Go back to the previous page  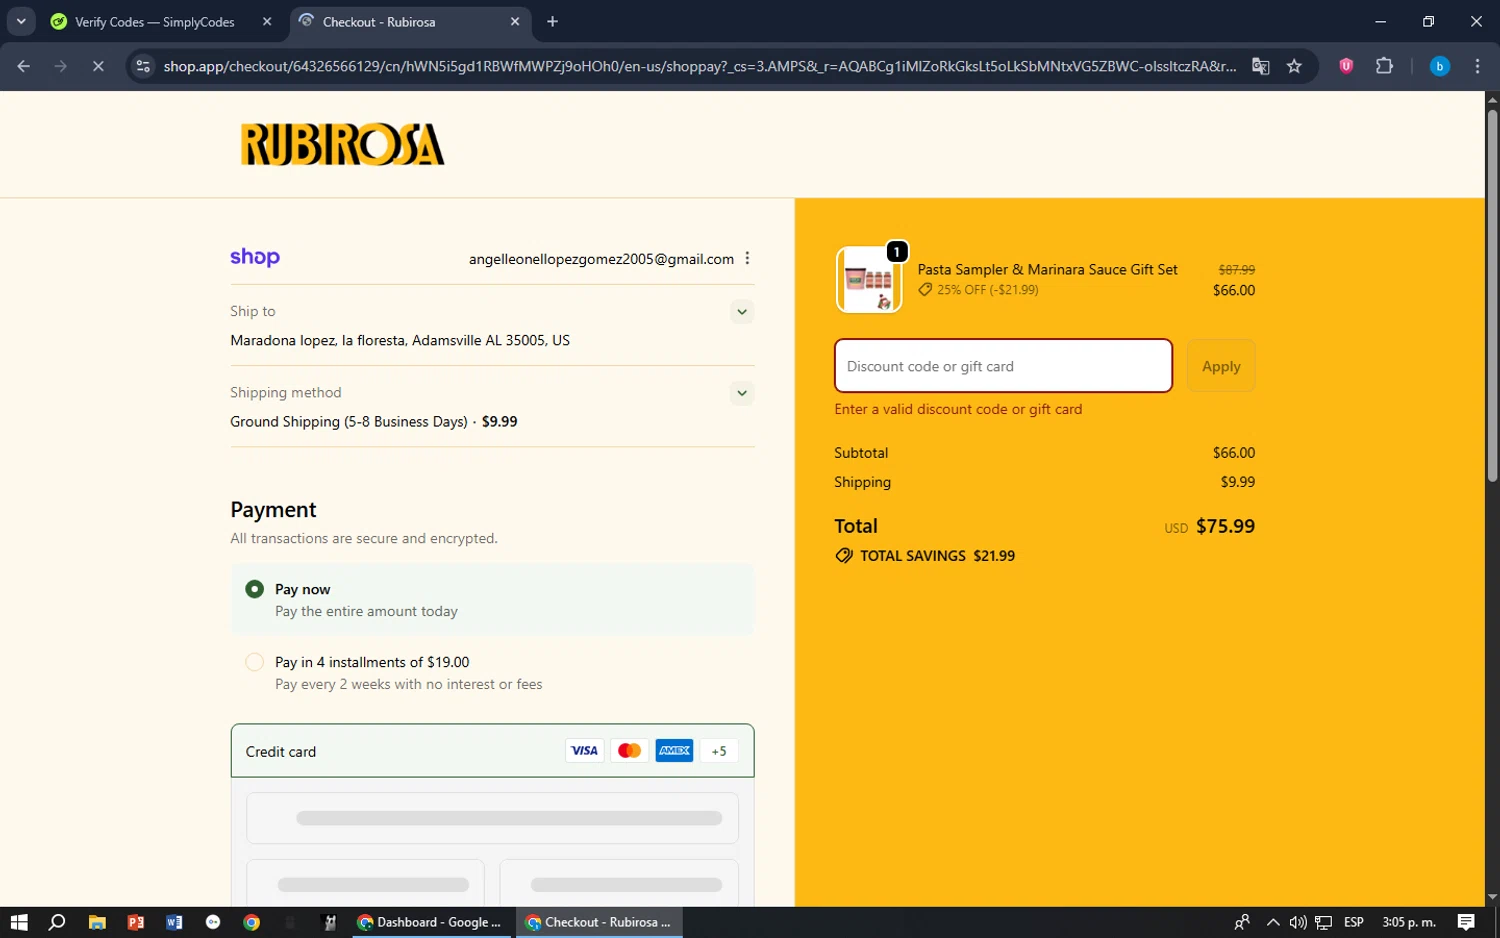tap(24, 66)
